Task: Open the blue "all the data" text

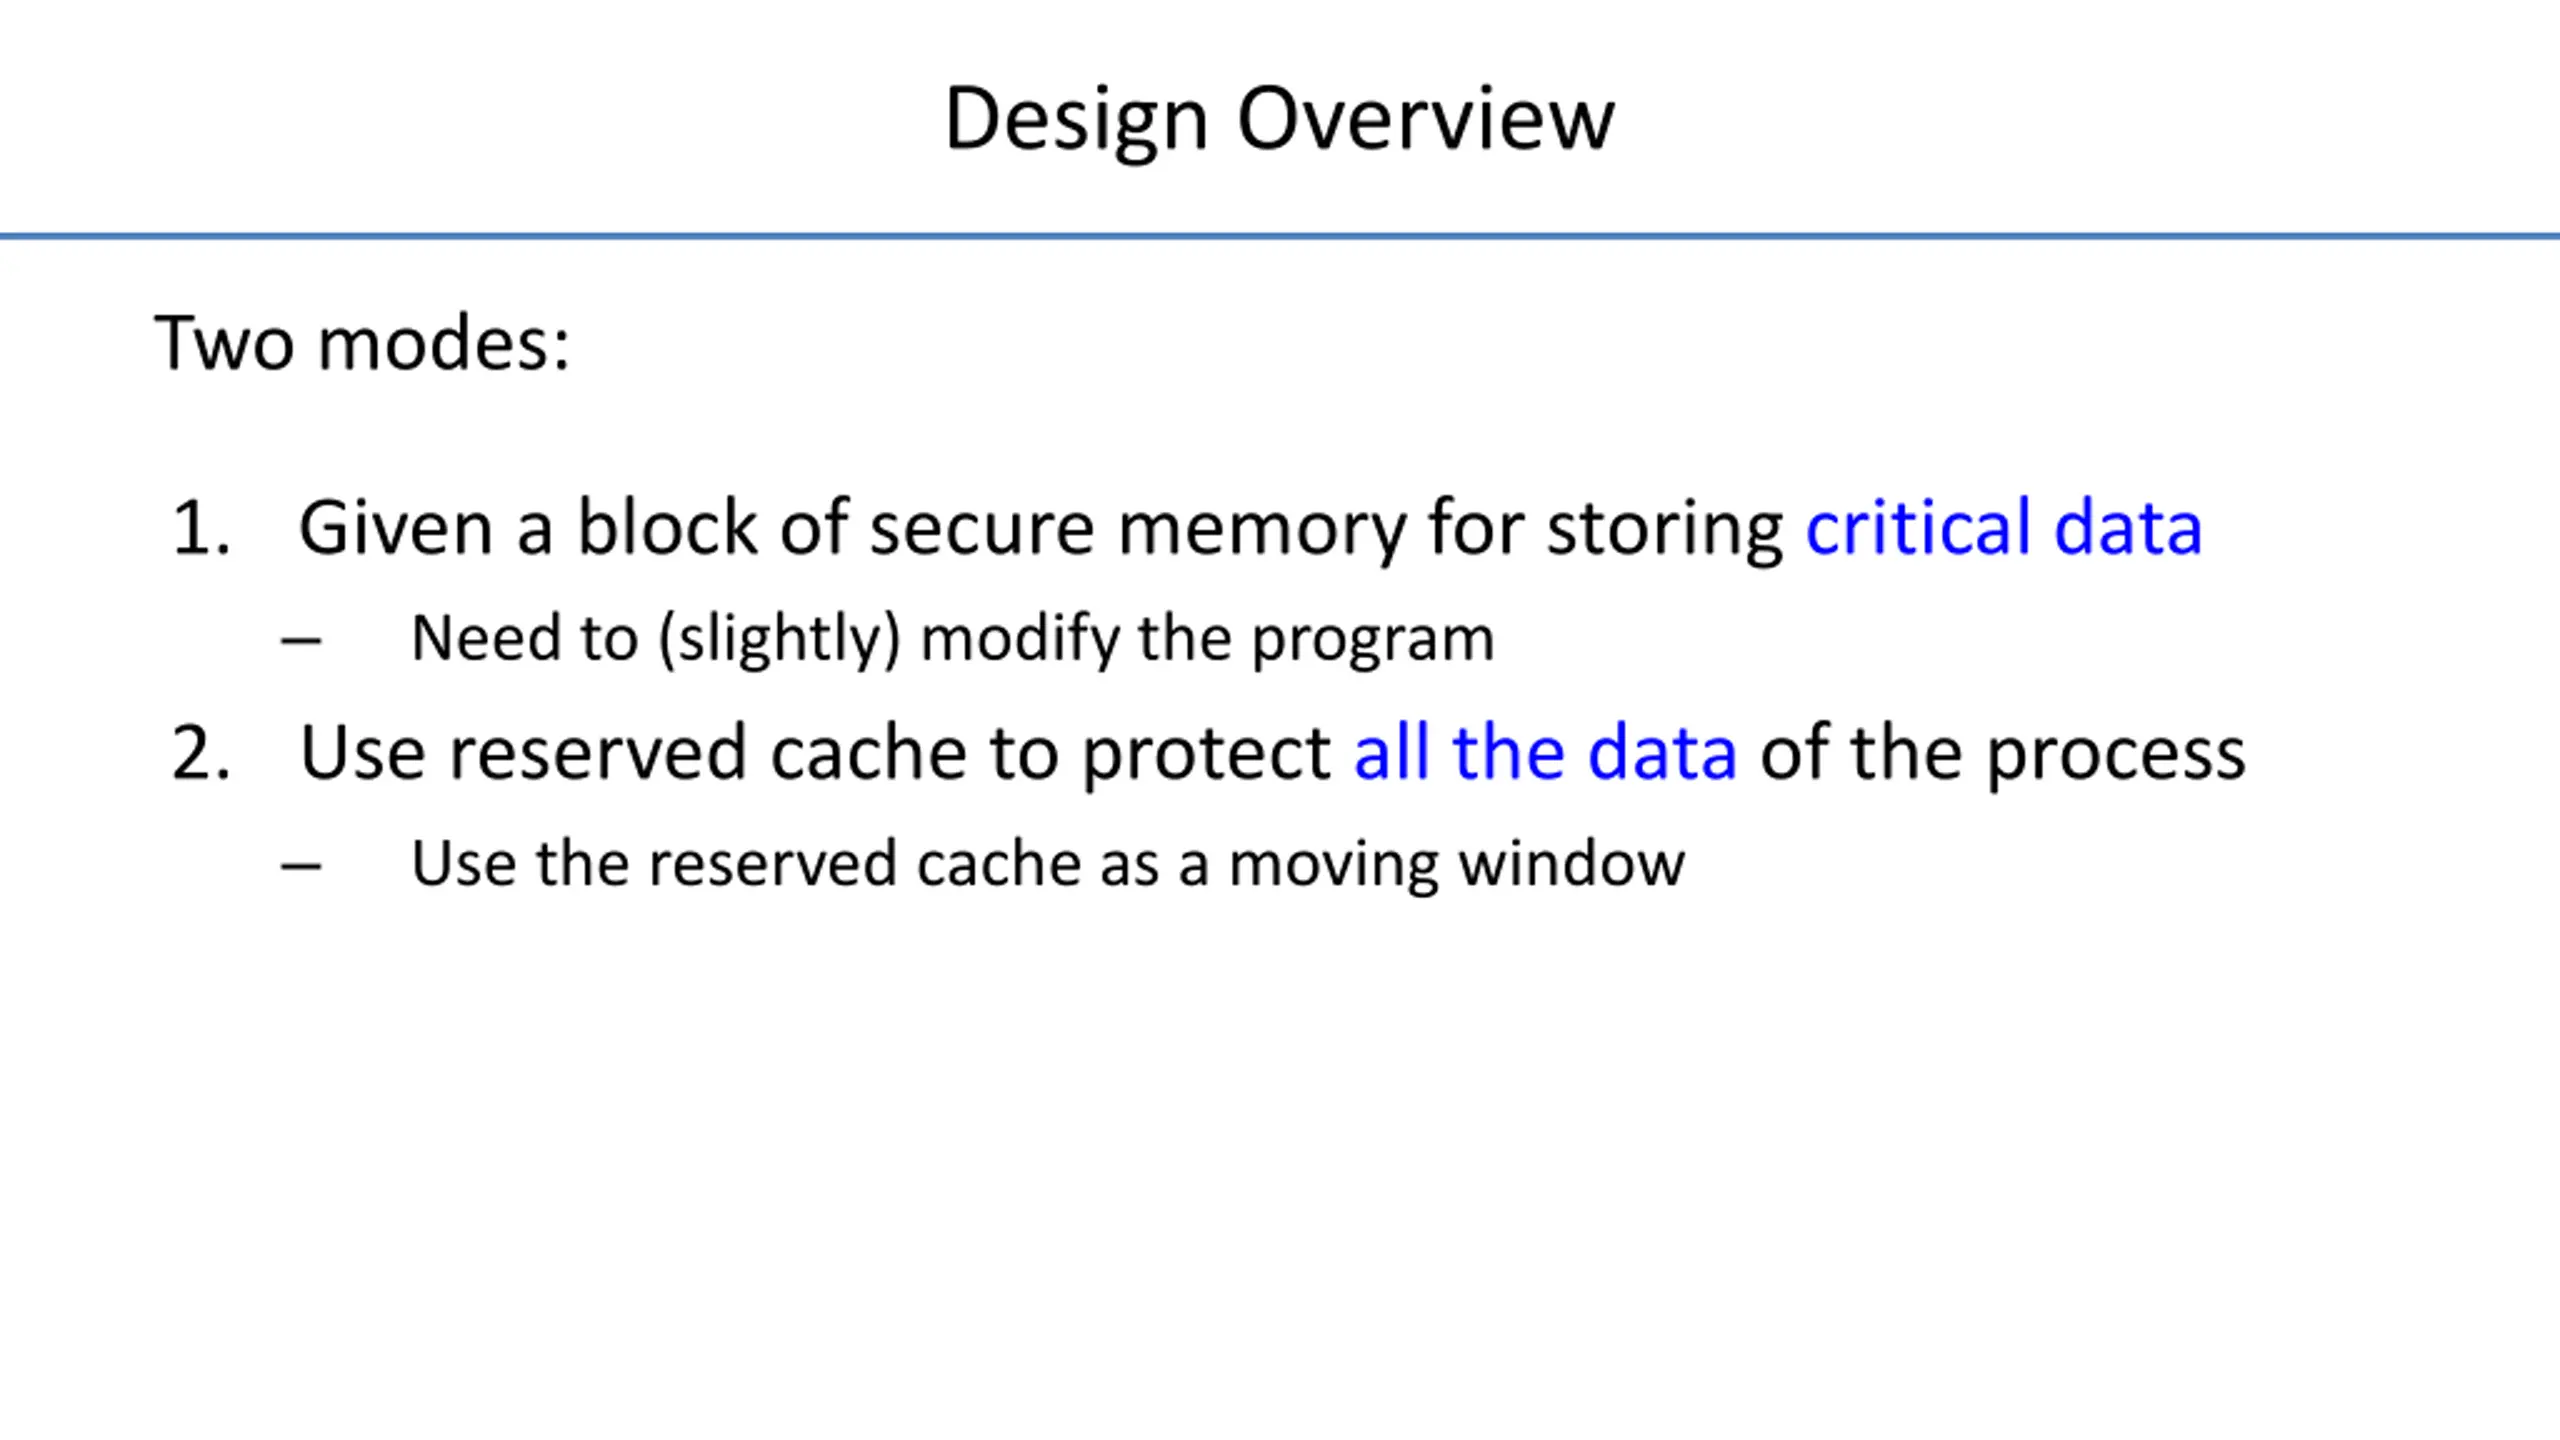Action: pyautogui.click(x=1545, y=753)
